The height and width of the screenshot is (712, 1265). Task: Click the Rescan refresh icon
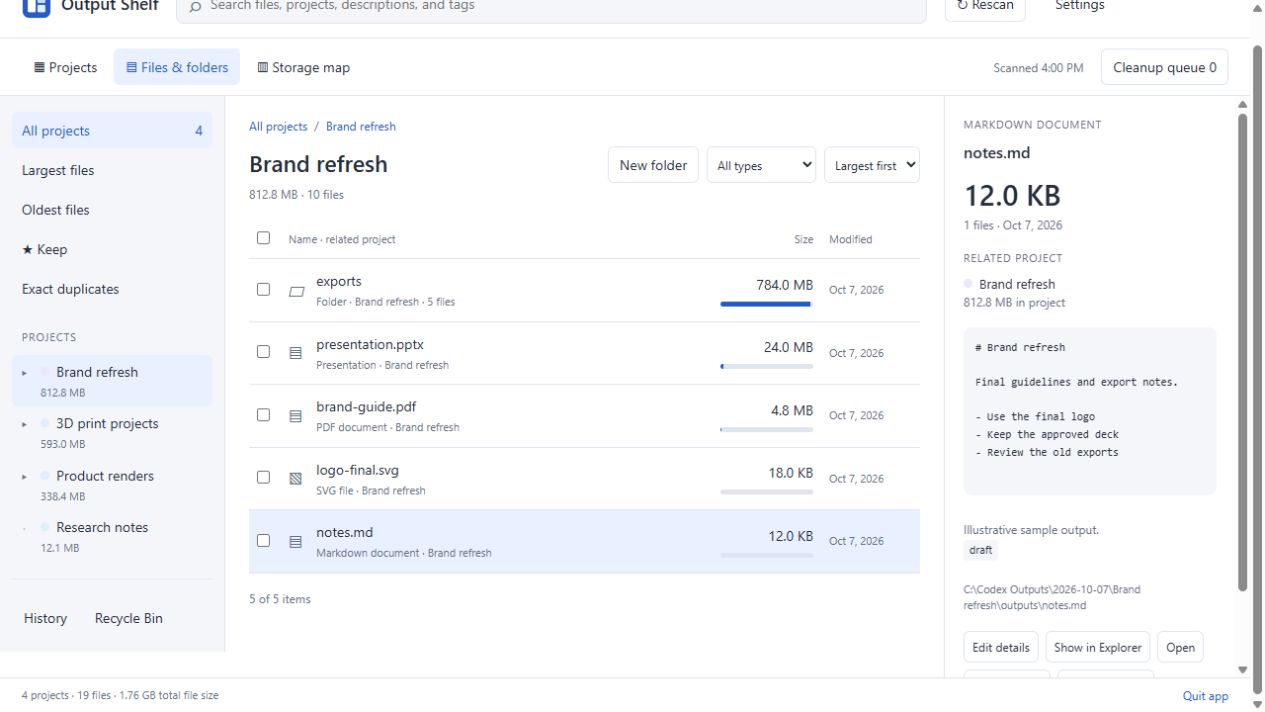pos(962,6)
